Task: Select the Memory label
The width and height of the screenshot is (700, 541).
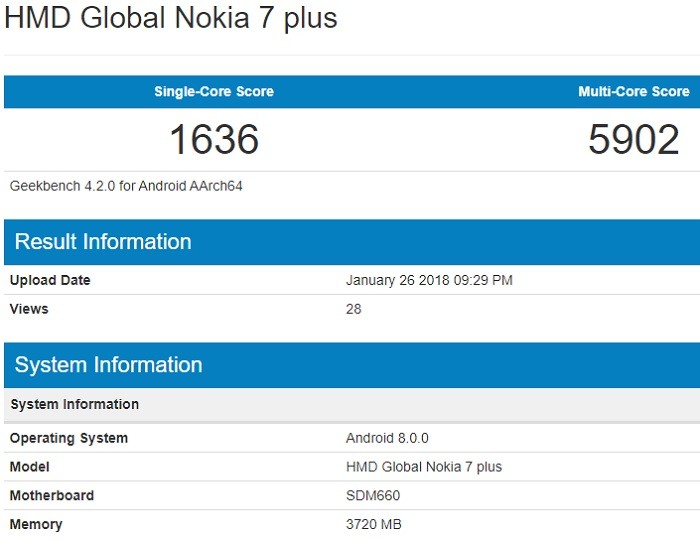Action: click(x=36, y=524)
